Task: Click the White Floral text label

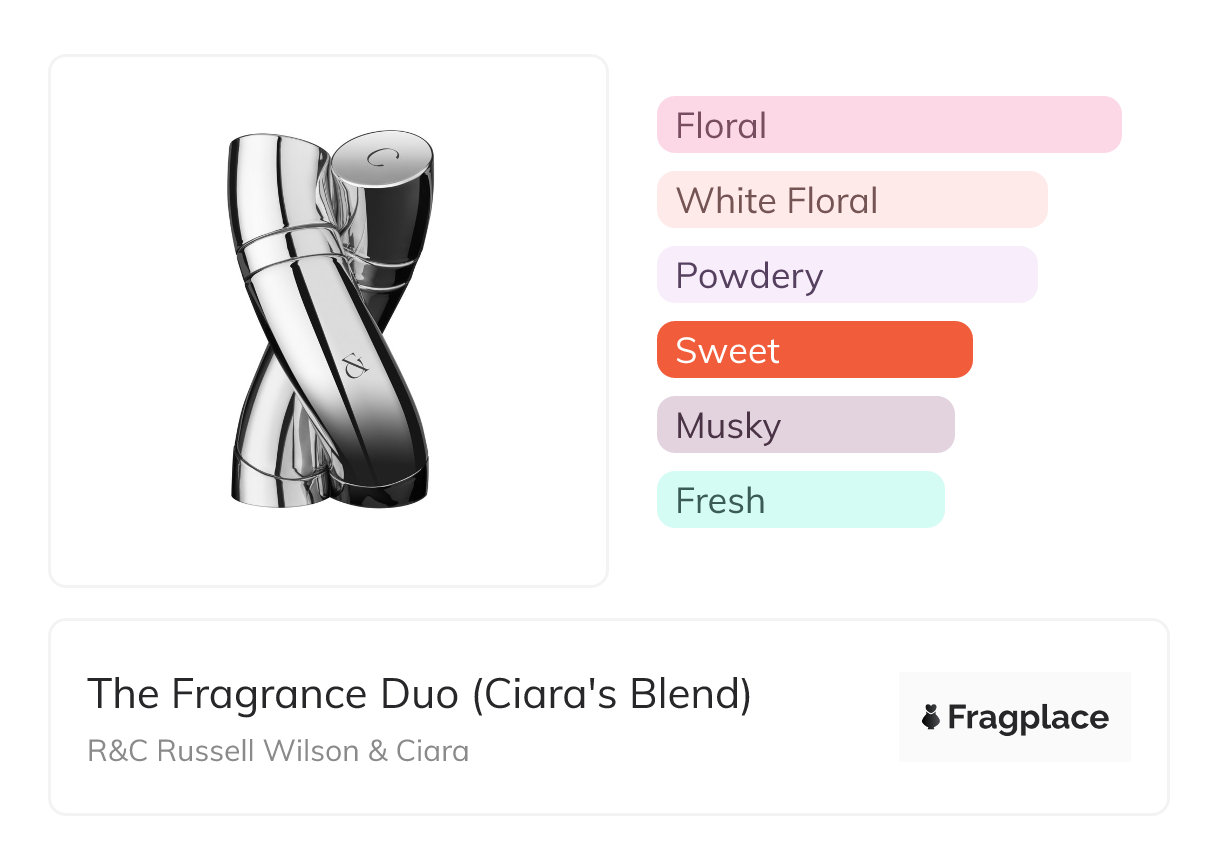Action: click(776, 201)
